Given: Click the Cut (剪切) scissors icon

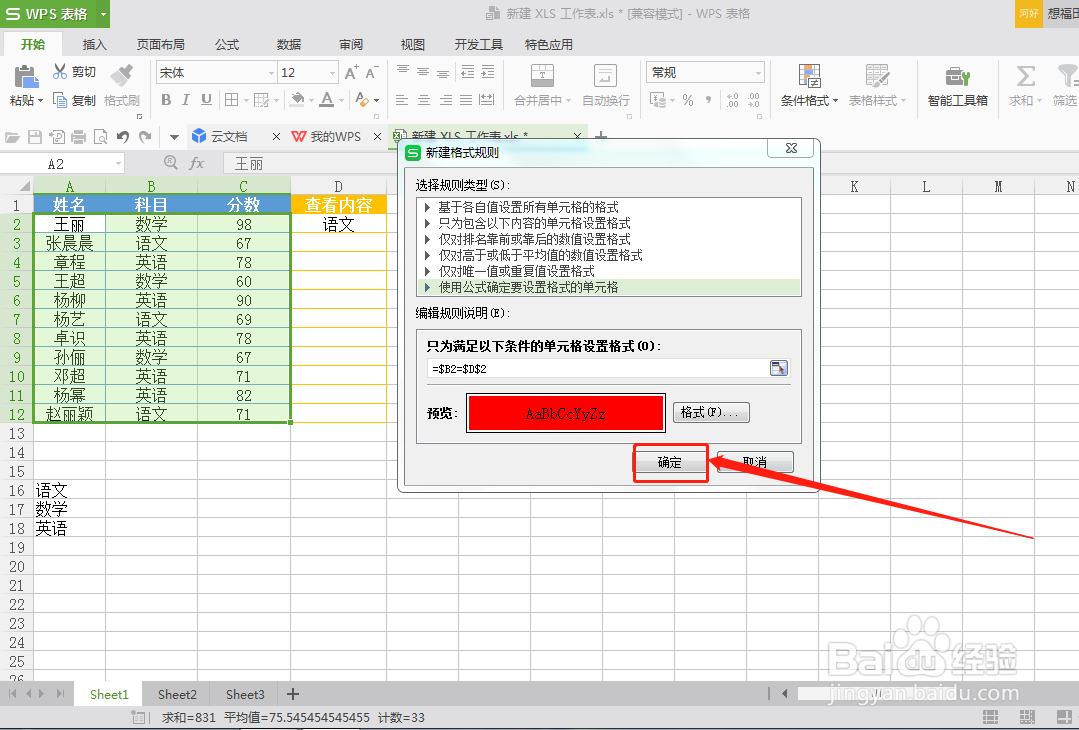Looking at the screenshot, I should [x=60, y=72].
